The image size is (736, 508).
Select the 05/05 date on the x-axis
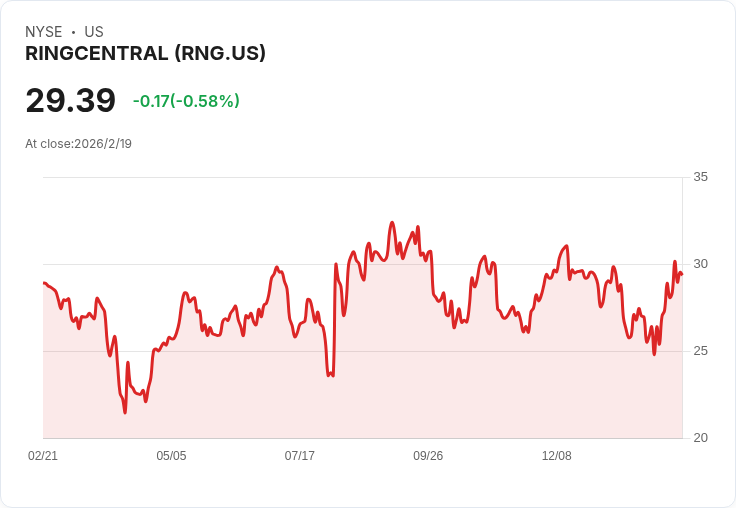171,456
